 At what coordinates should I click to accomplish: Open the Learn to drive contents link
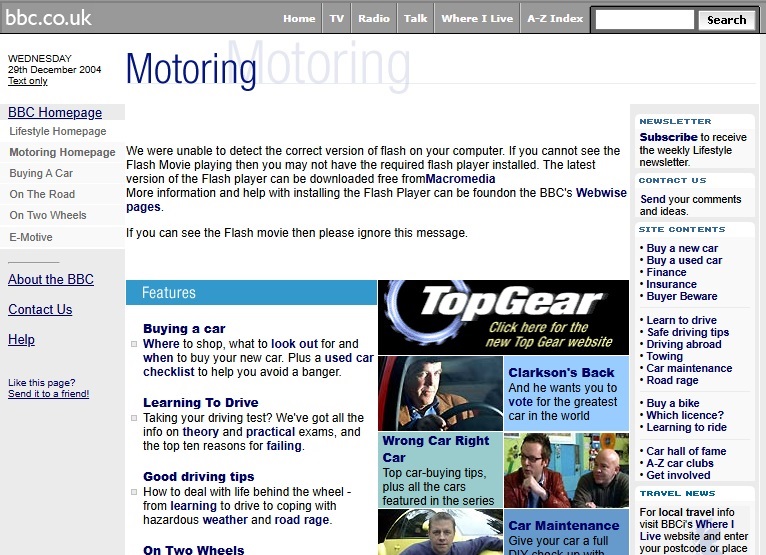click(681, 320)
